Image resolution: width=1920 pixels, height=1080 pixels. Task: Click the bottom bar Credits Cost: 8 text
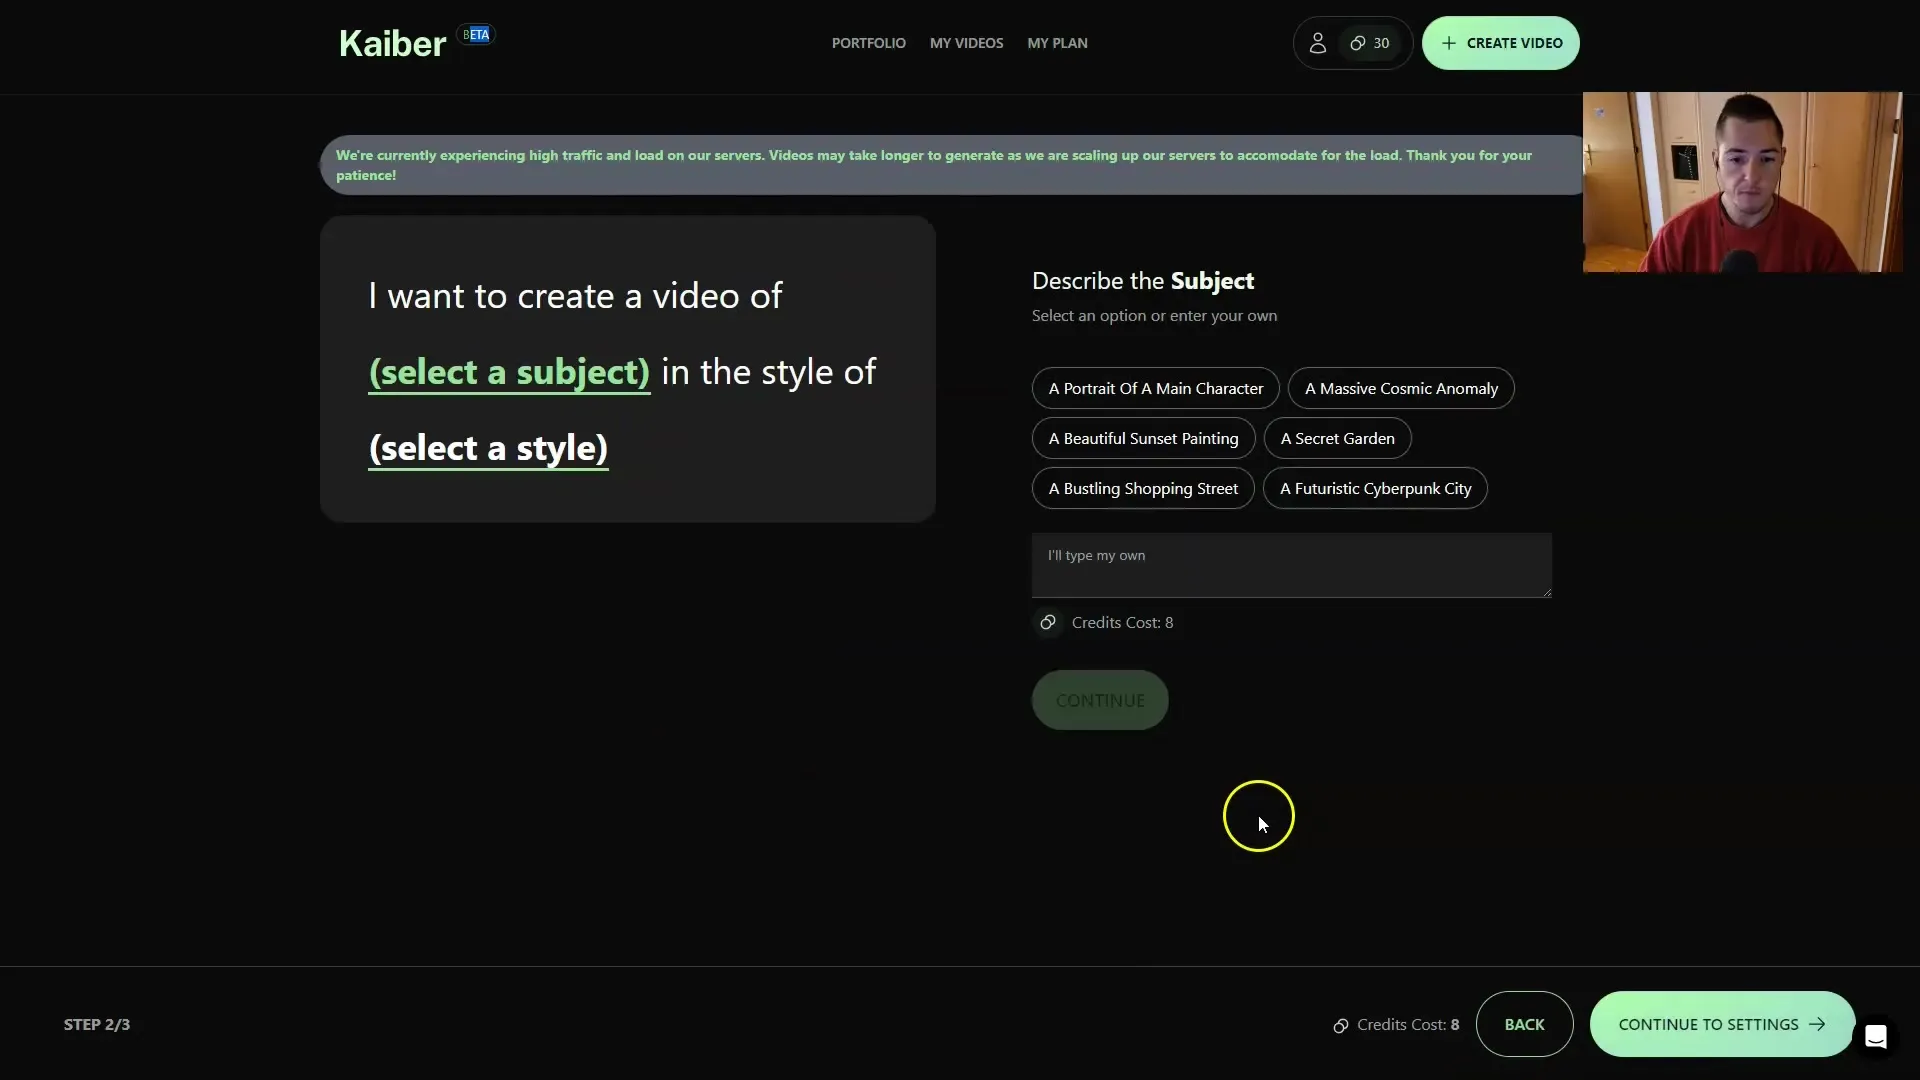tap(1408, 1024)
